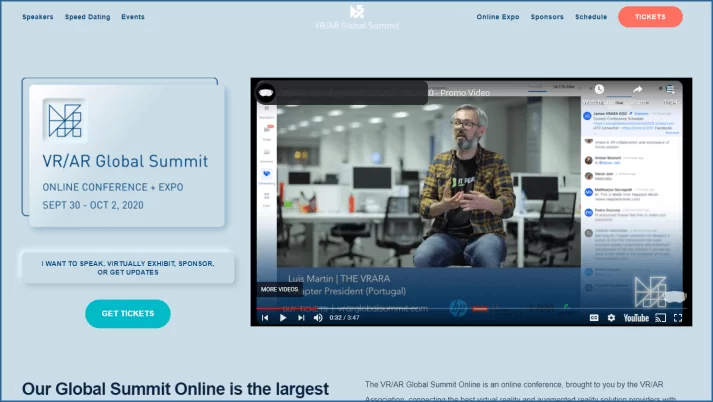Open the Speakers menu item

pos(38,17)
